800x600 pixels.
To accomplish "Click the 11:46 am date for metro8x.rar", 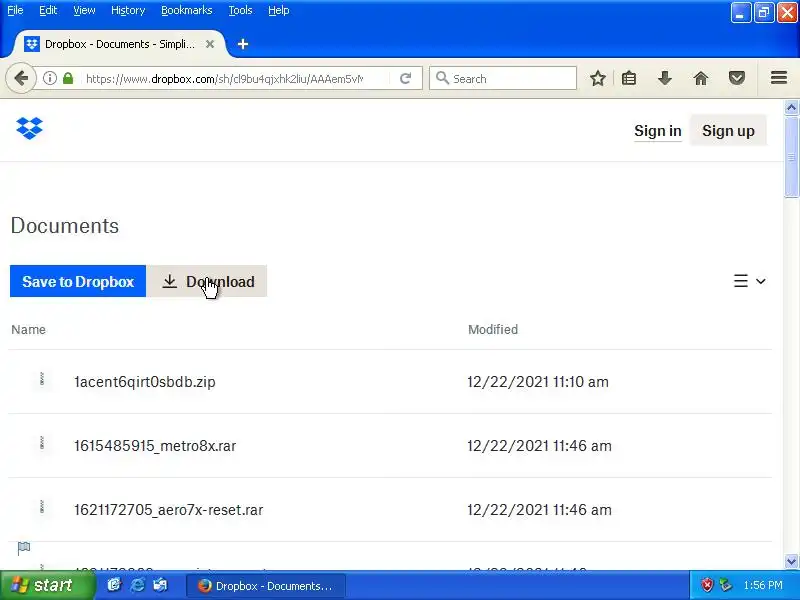I will coord(539,446).
